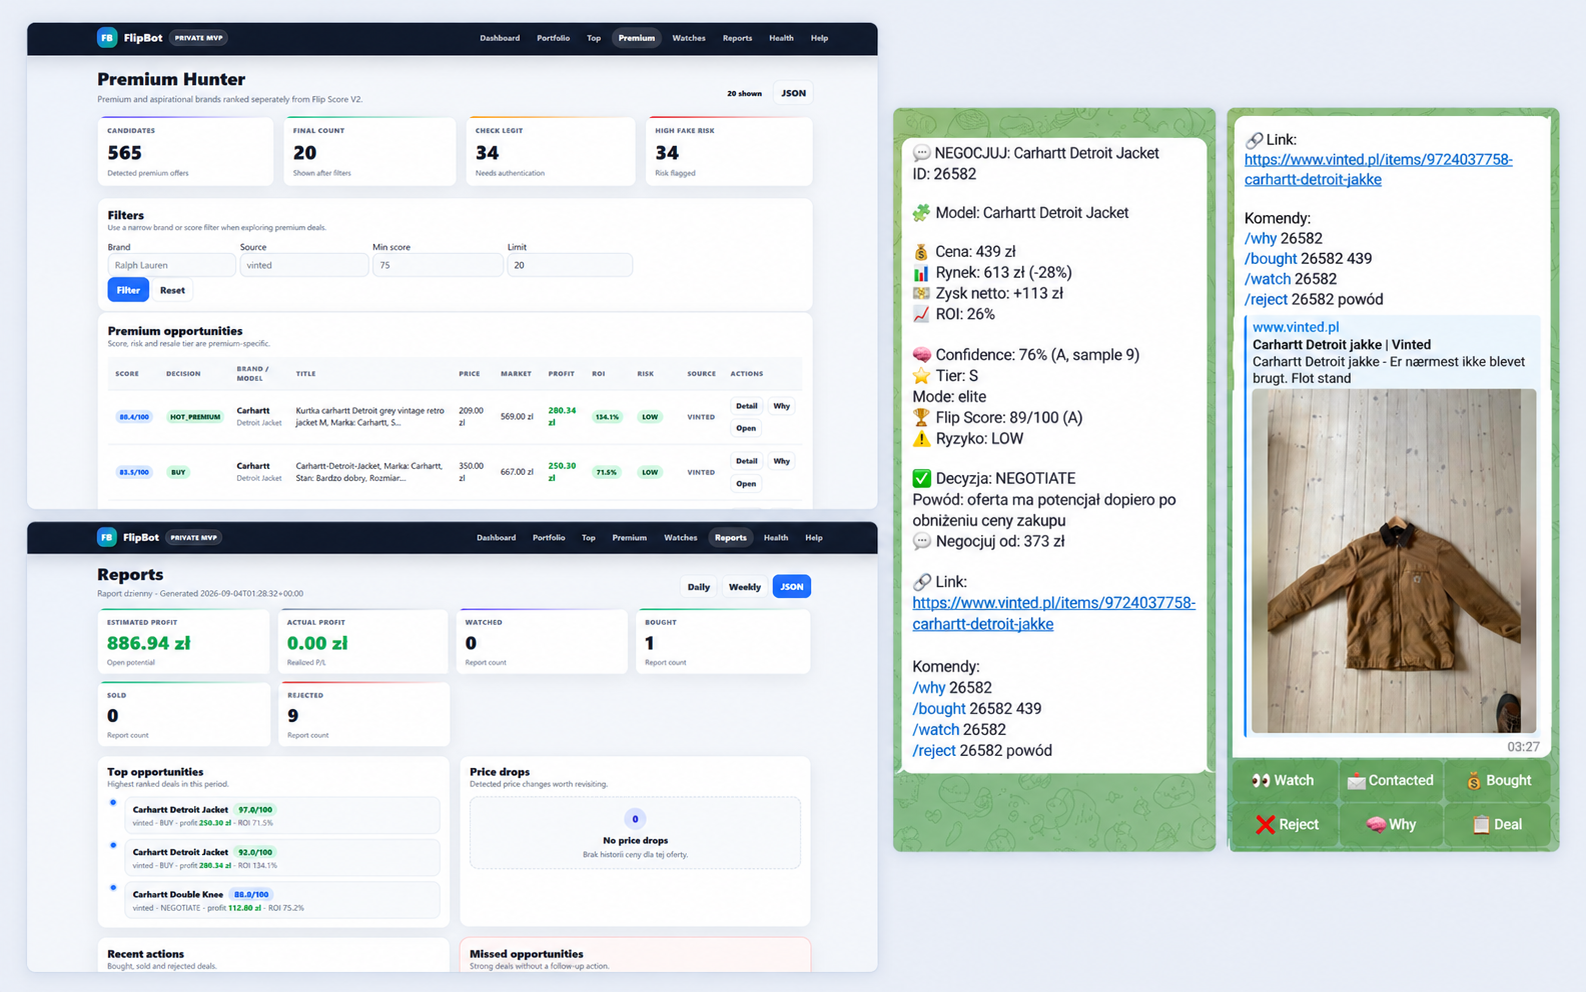Go to Portfolio from the Premium Hunter window
The image size is (1586, 992).
click(x=553, y=38)
